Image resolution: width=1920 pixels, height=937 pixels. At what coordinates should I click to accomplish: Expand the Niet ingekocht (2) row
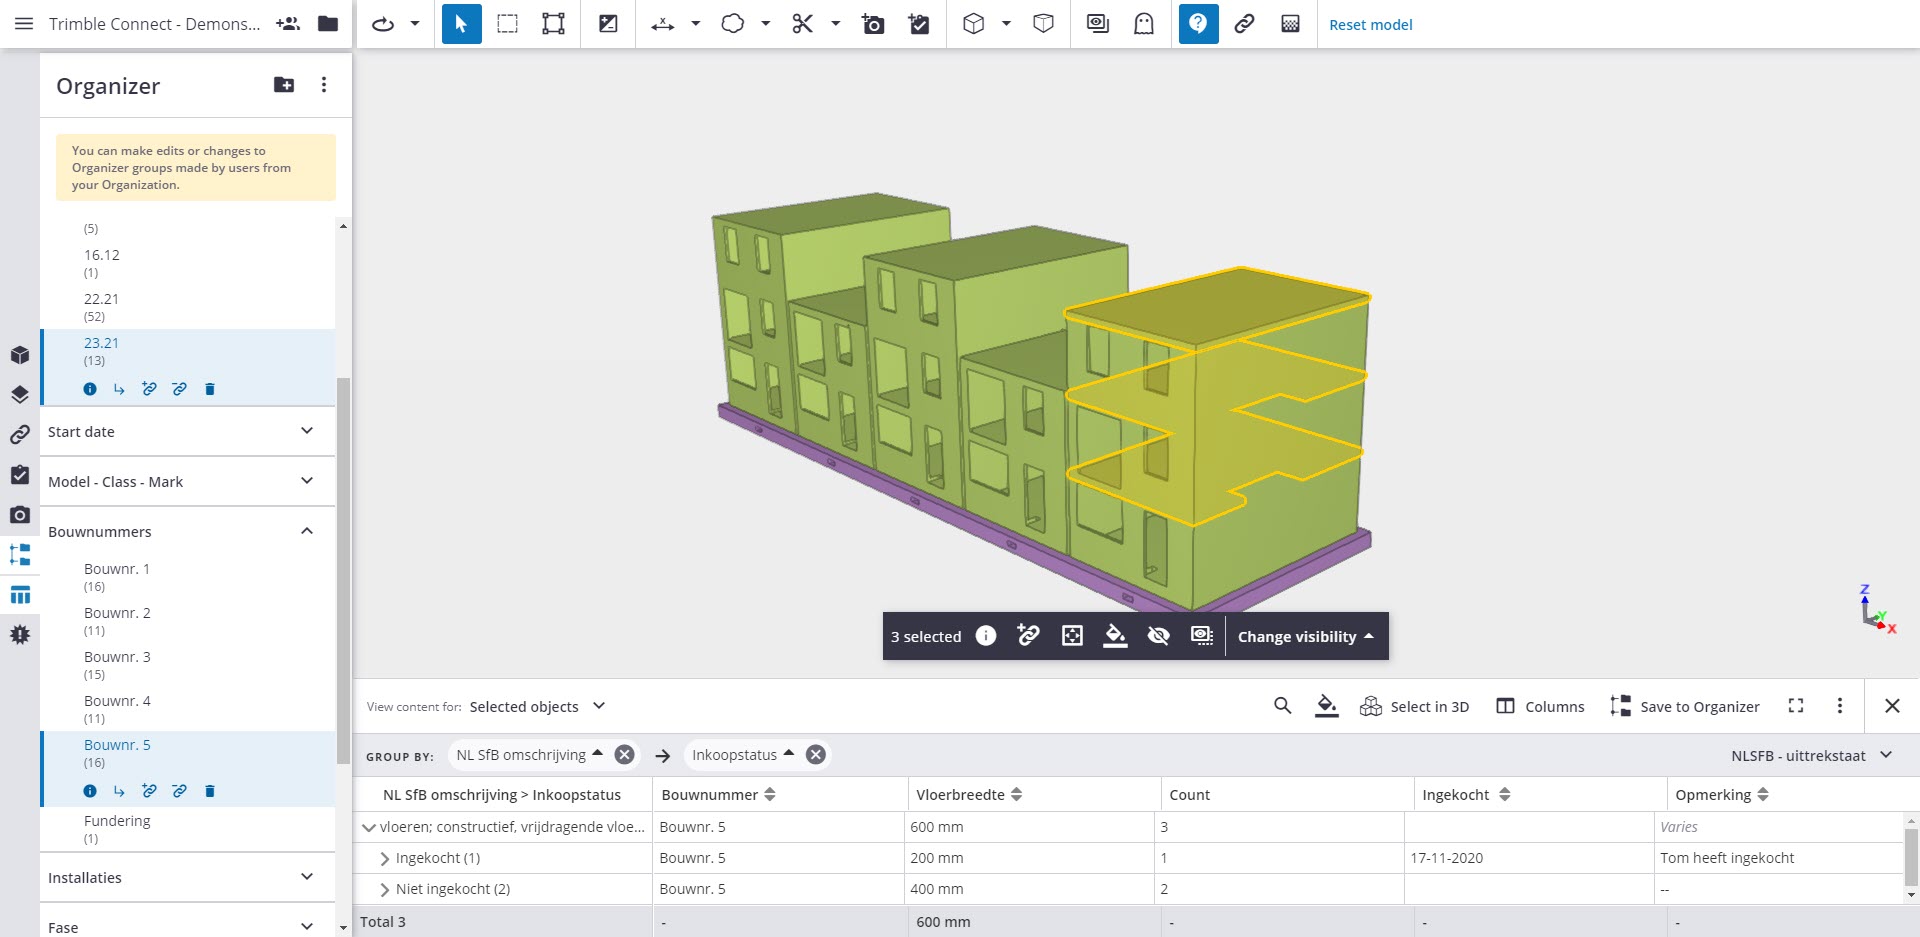click(385, 889)
